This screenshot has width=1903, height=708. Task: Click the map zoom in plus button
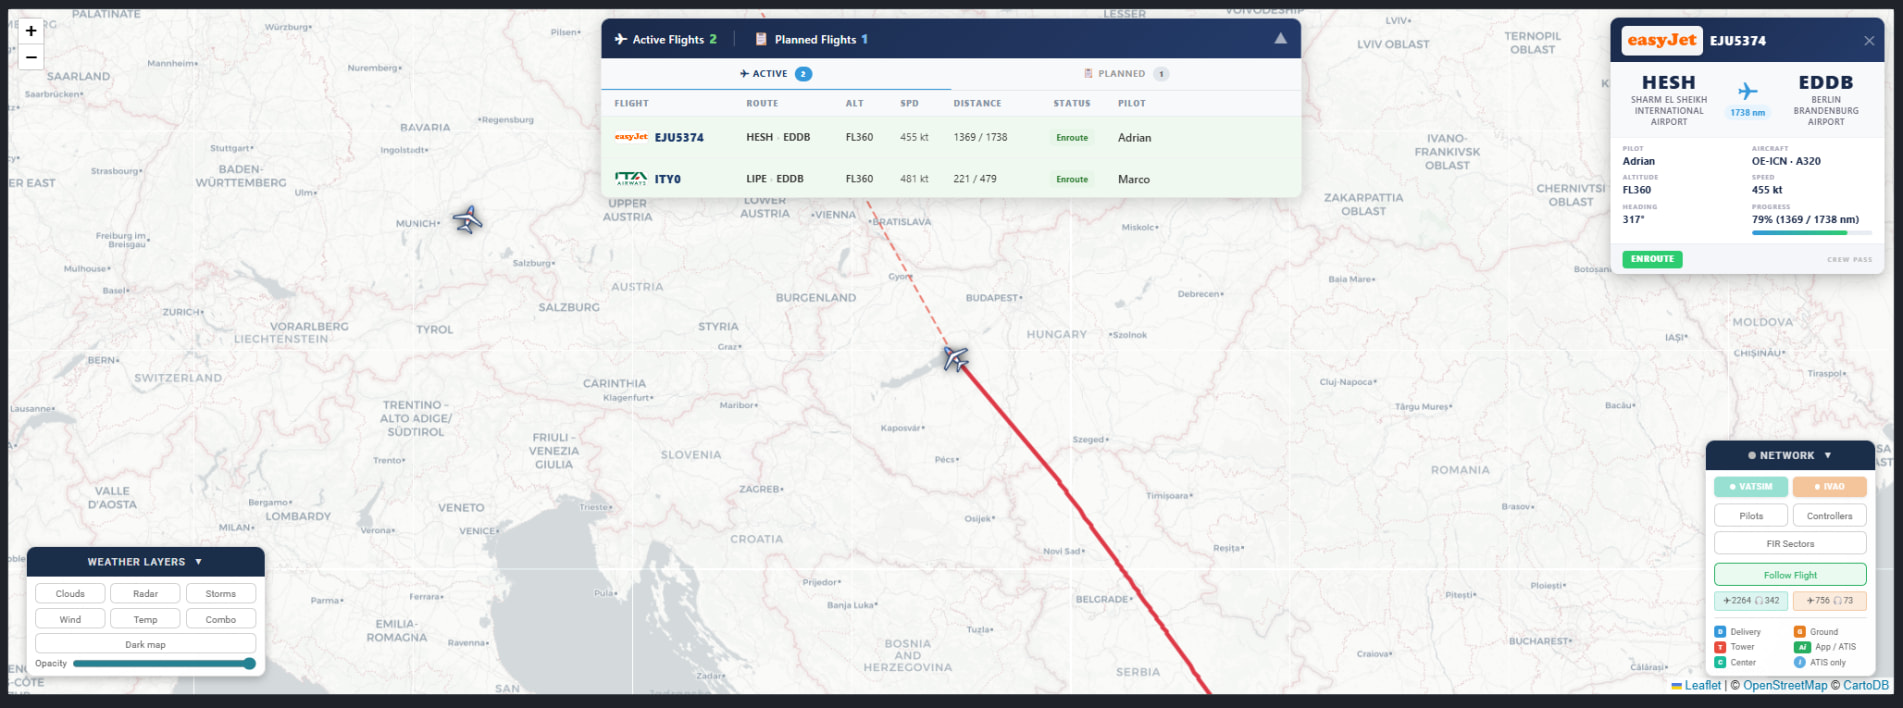[31, 31]
